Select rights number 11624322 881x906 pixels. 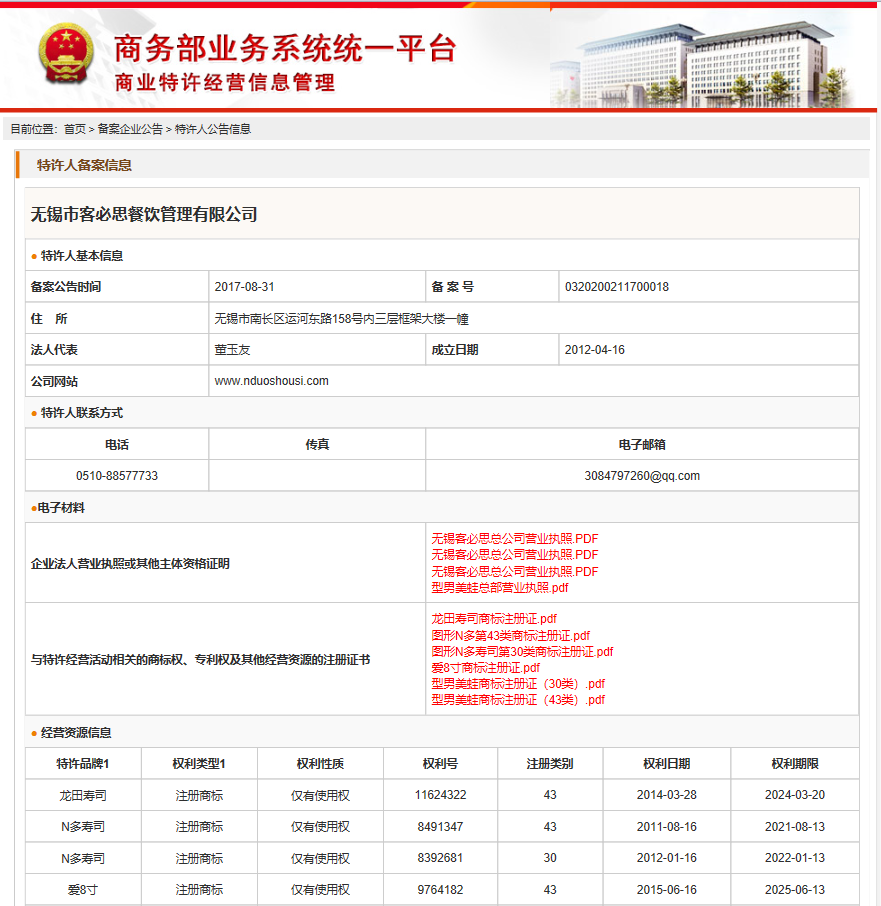click(440, 795)
